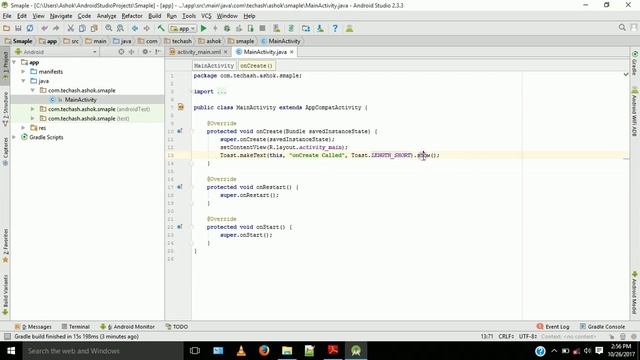Open the File menu
Image resolution: width=640 pixels, height=360 pixels.
7,16
